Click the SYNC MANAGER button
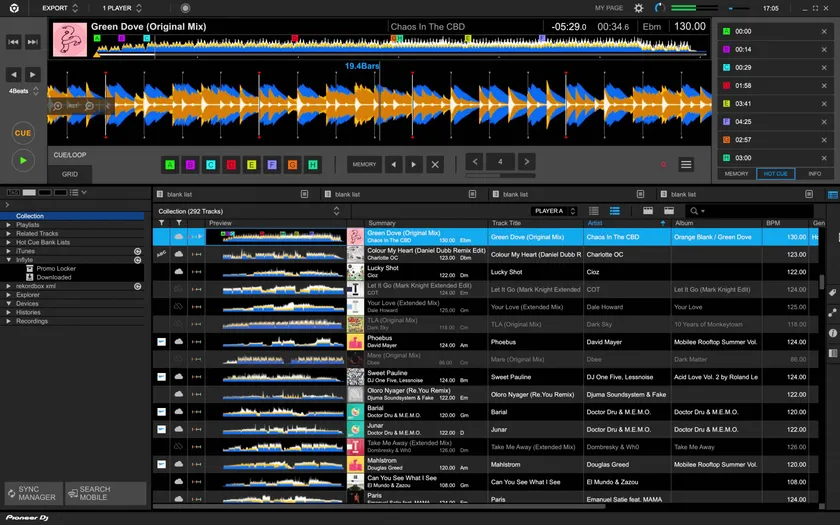 32,493
